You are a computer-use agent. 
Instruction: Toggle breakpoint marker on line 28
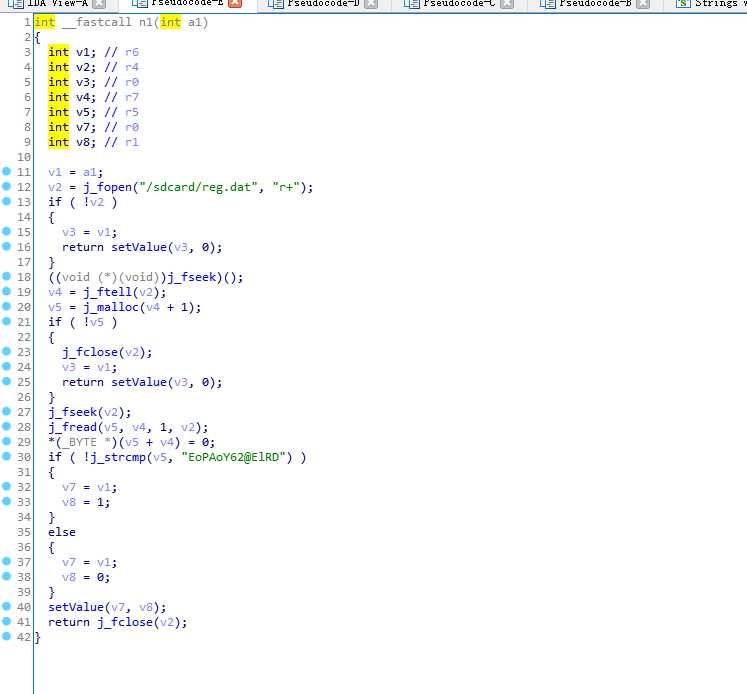(x=6, y=427)
